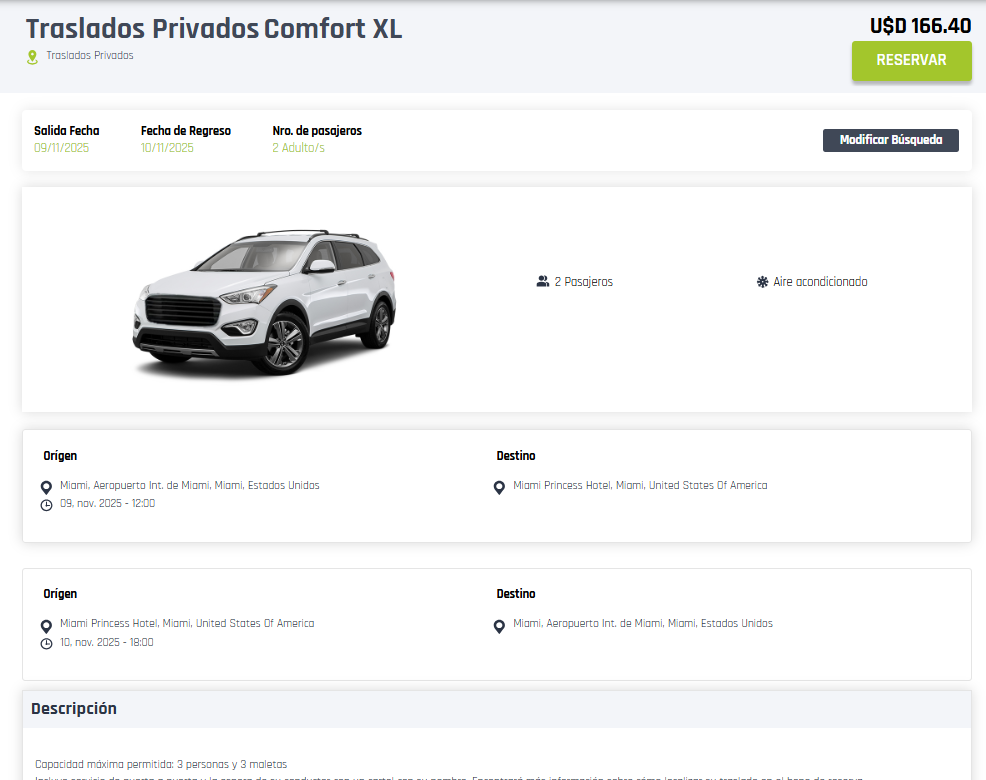This screenshot has width=986, height=780.
Task: Click the clock icon next to 10 nov. 2025
Action: [x=46, y=643]
